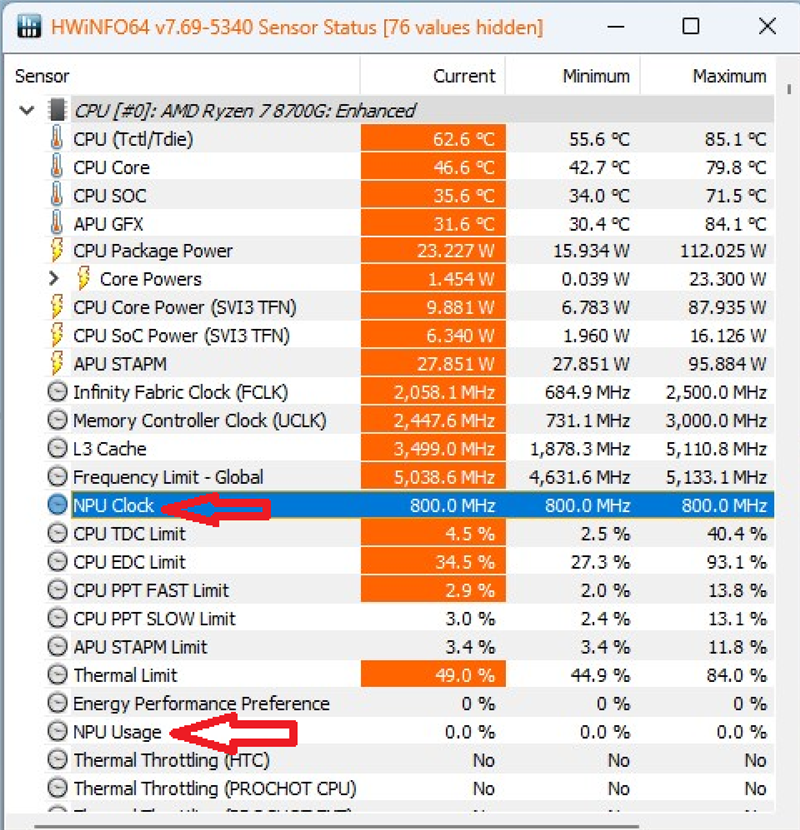The height and width of the screenshot is (830, 800).
Task: Click clock icon next to CPU TDC Limit
Action: point(57,534)
